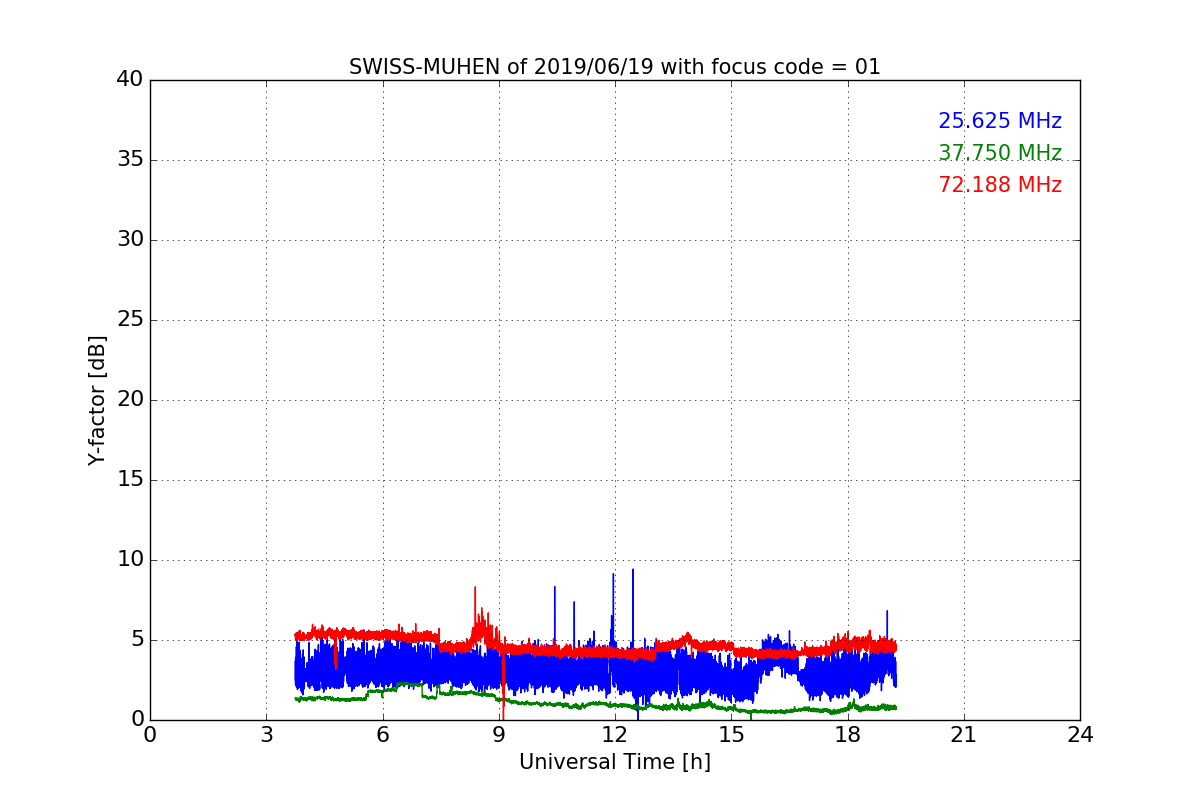This screenshot has height=800, width=1200.
Task: Click y-axis tick label 30
Action: point(130,240)
